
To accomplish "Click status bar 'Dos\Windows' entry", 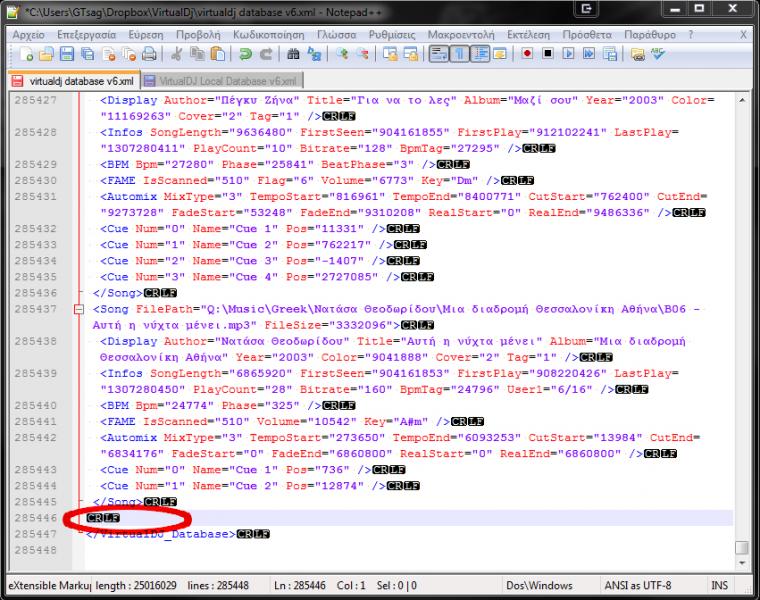I will pyautogui.click(x=539, y=585).
